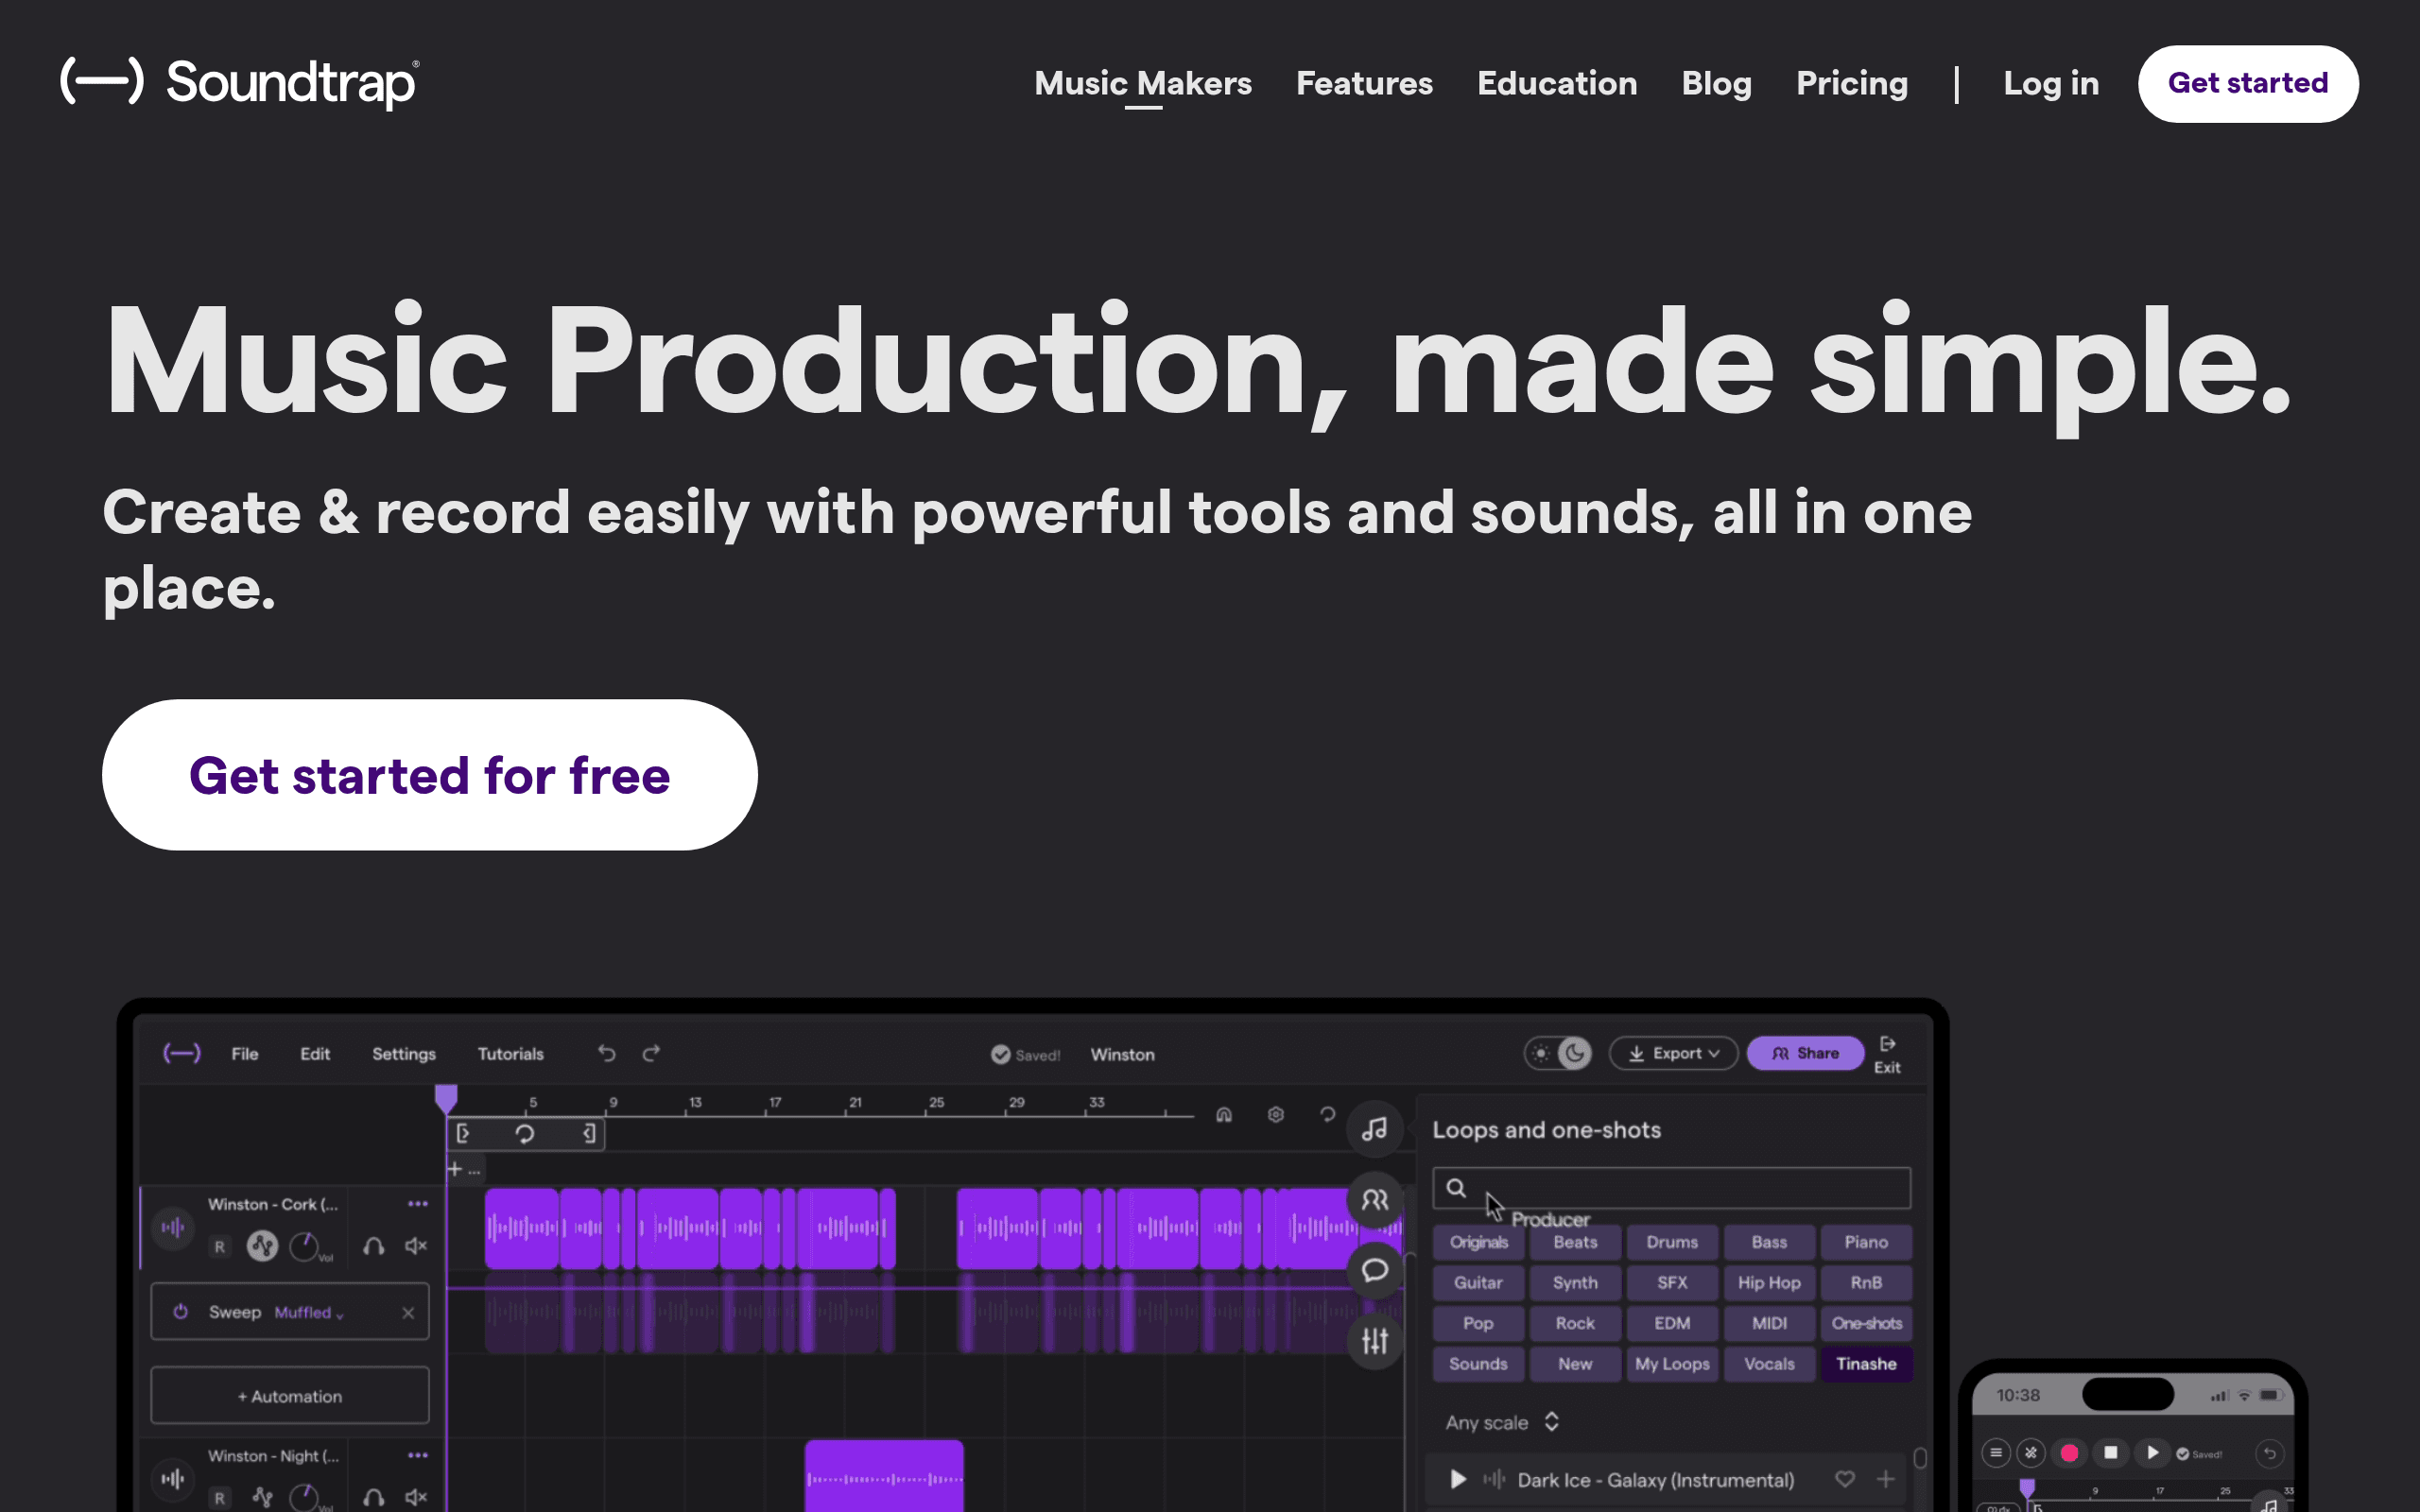Click the Winston - Cork track waveform icon
The width and height of the screenshot is (2420, 1512).
coord(173,1227)
